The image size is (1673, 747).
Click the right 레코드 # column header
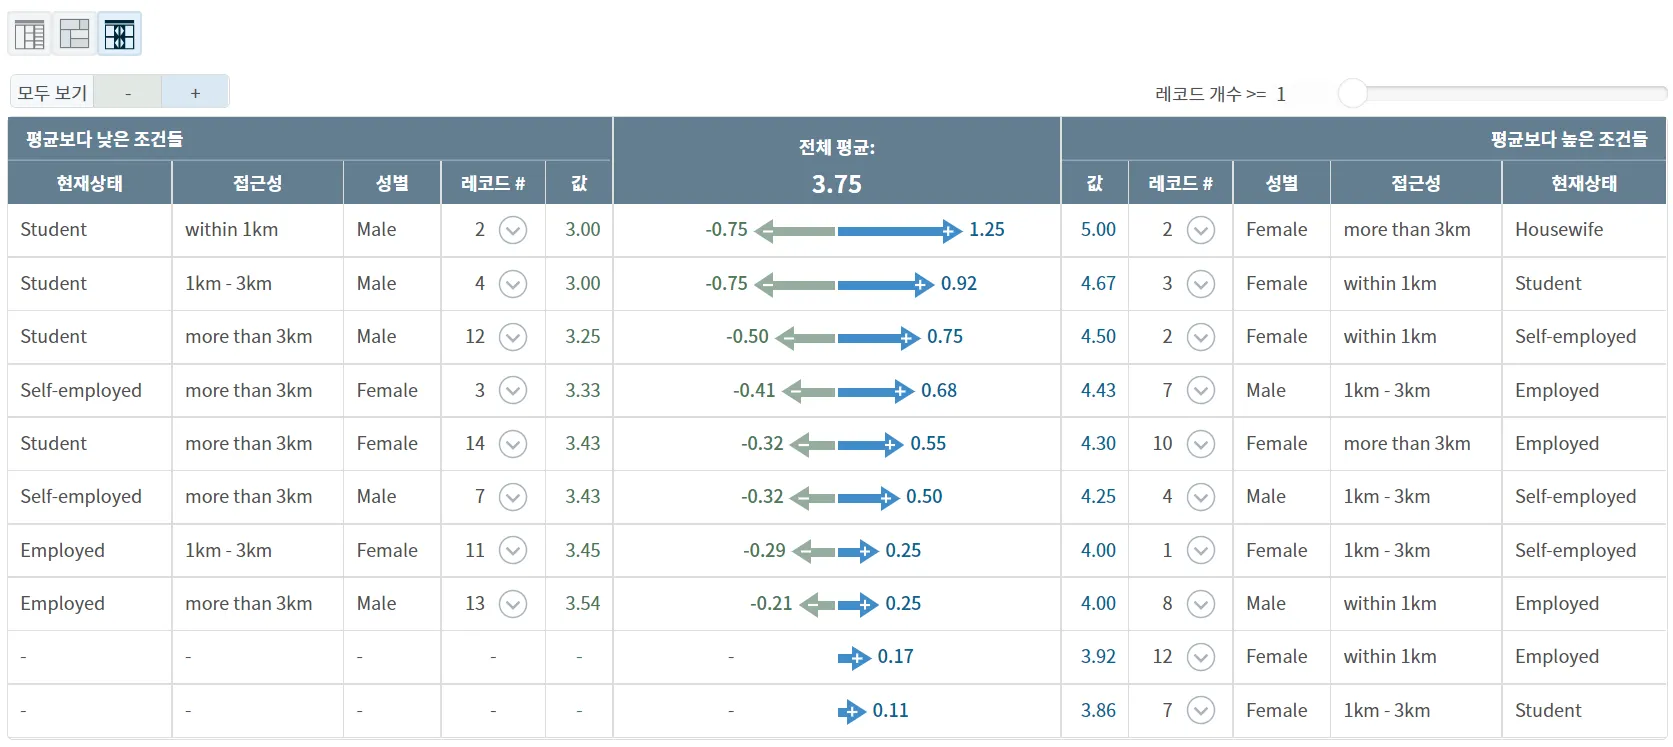tap(1180, 183)
